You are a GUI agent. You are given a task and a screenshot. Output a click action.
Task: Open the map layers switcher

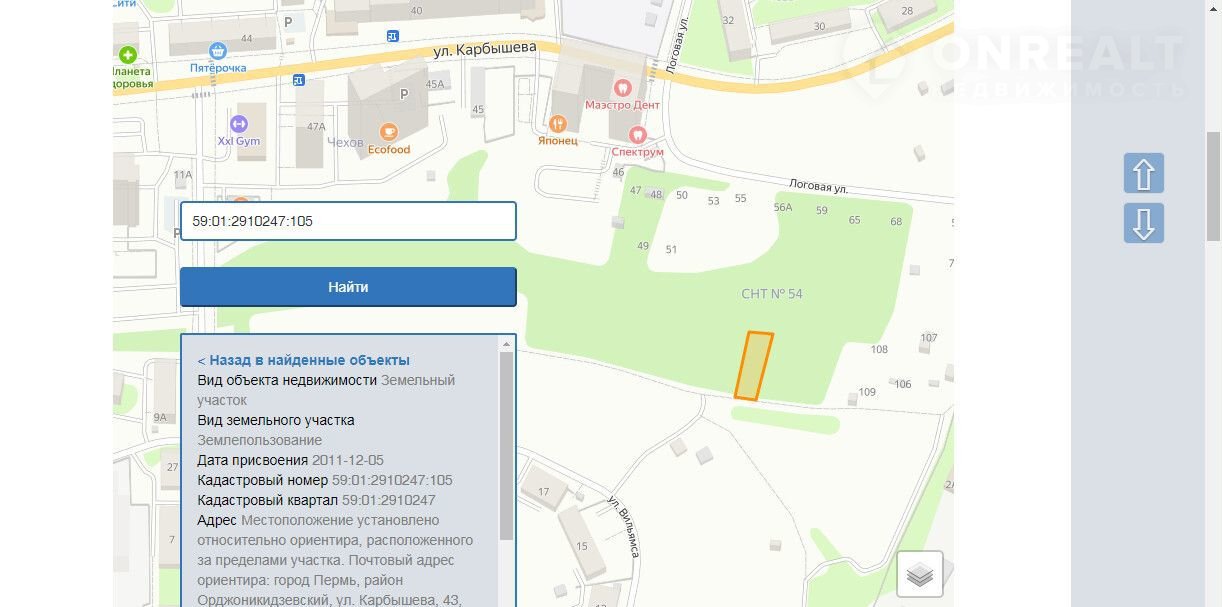[x=919, y=574]
